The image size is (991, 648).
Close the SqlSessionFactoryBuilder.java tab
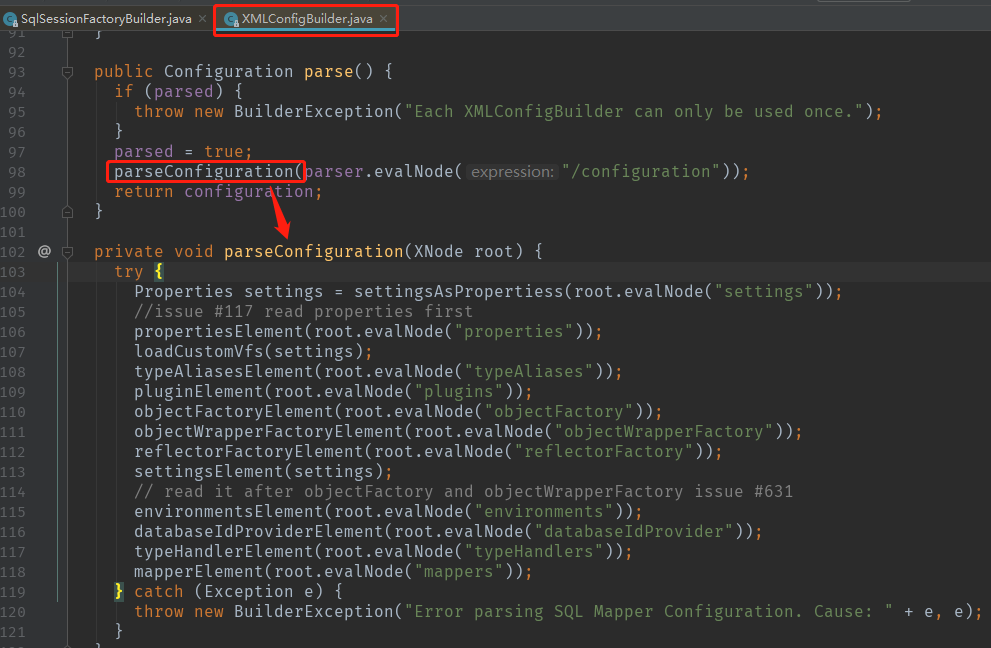pos(202,19)
